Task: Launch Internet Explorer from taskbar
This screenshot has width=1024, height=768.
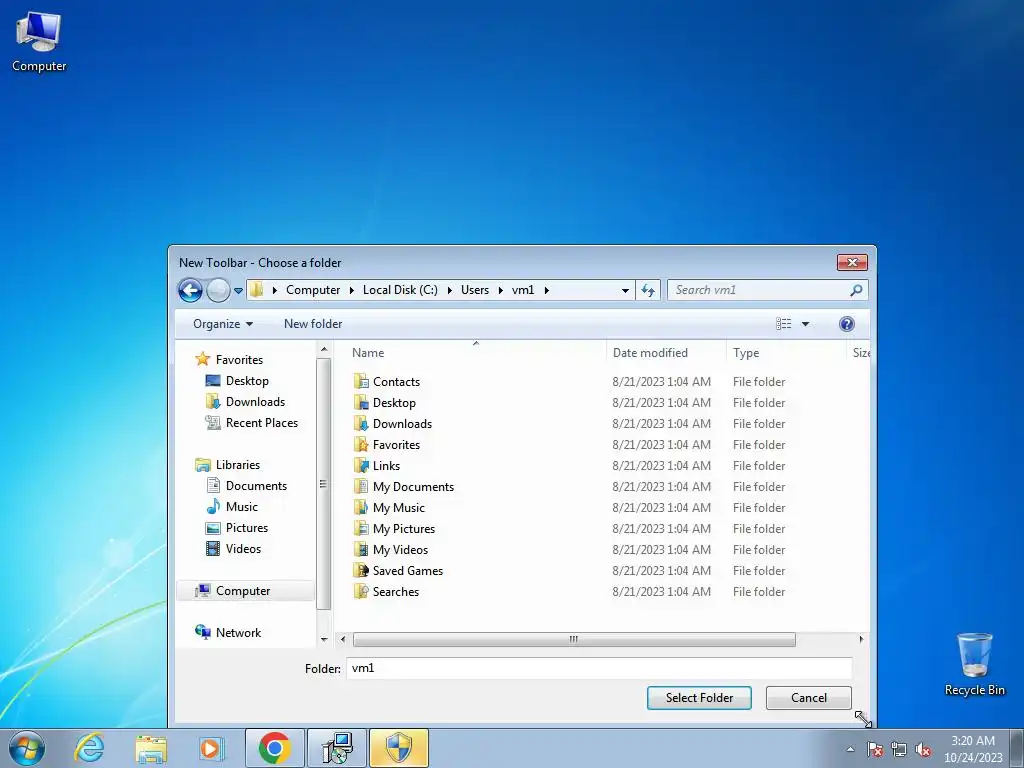Action: [89, 748]
